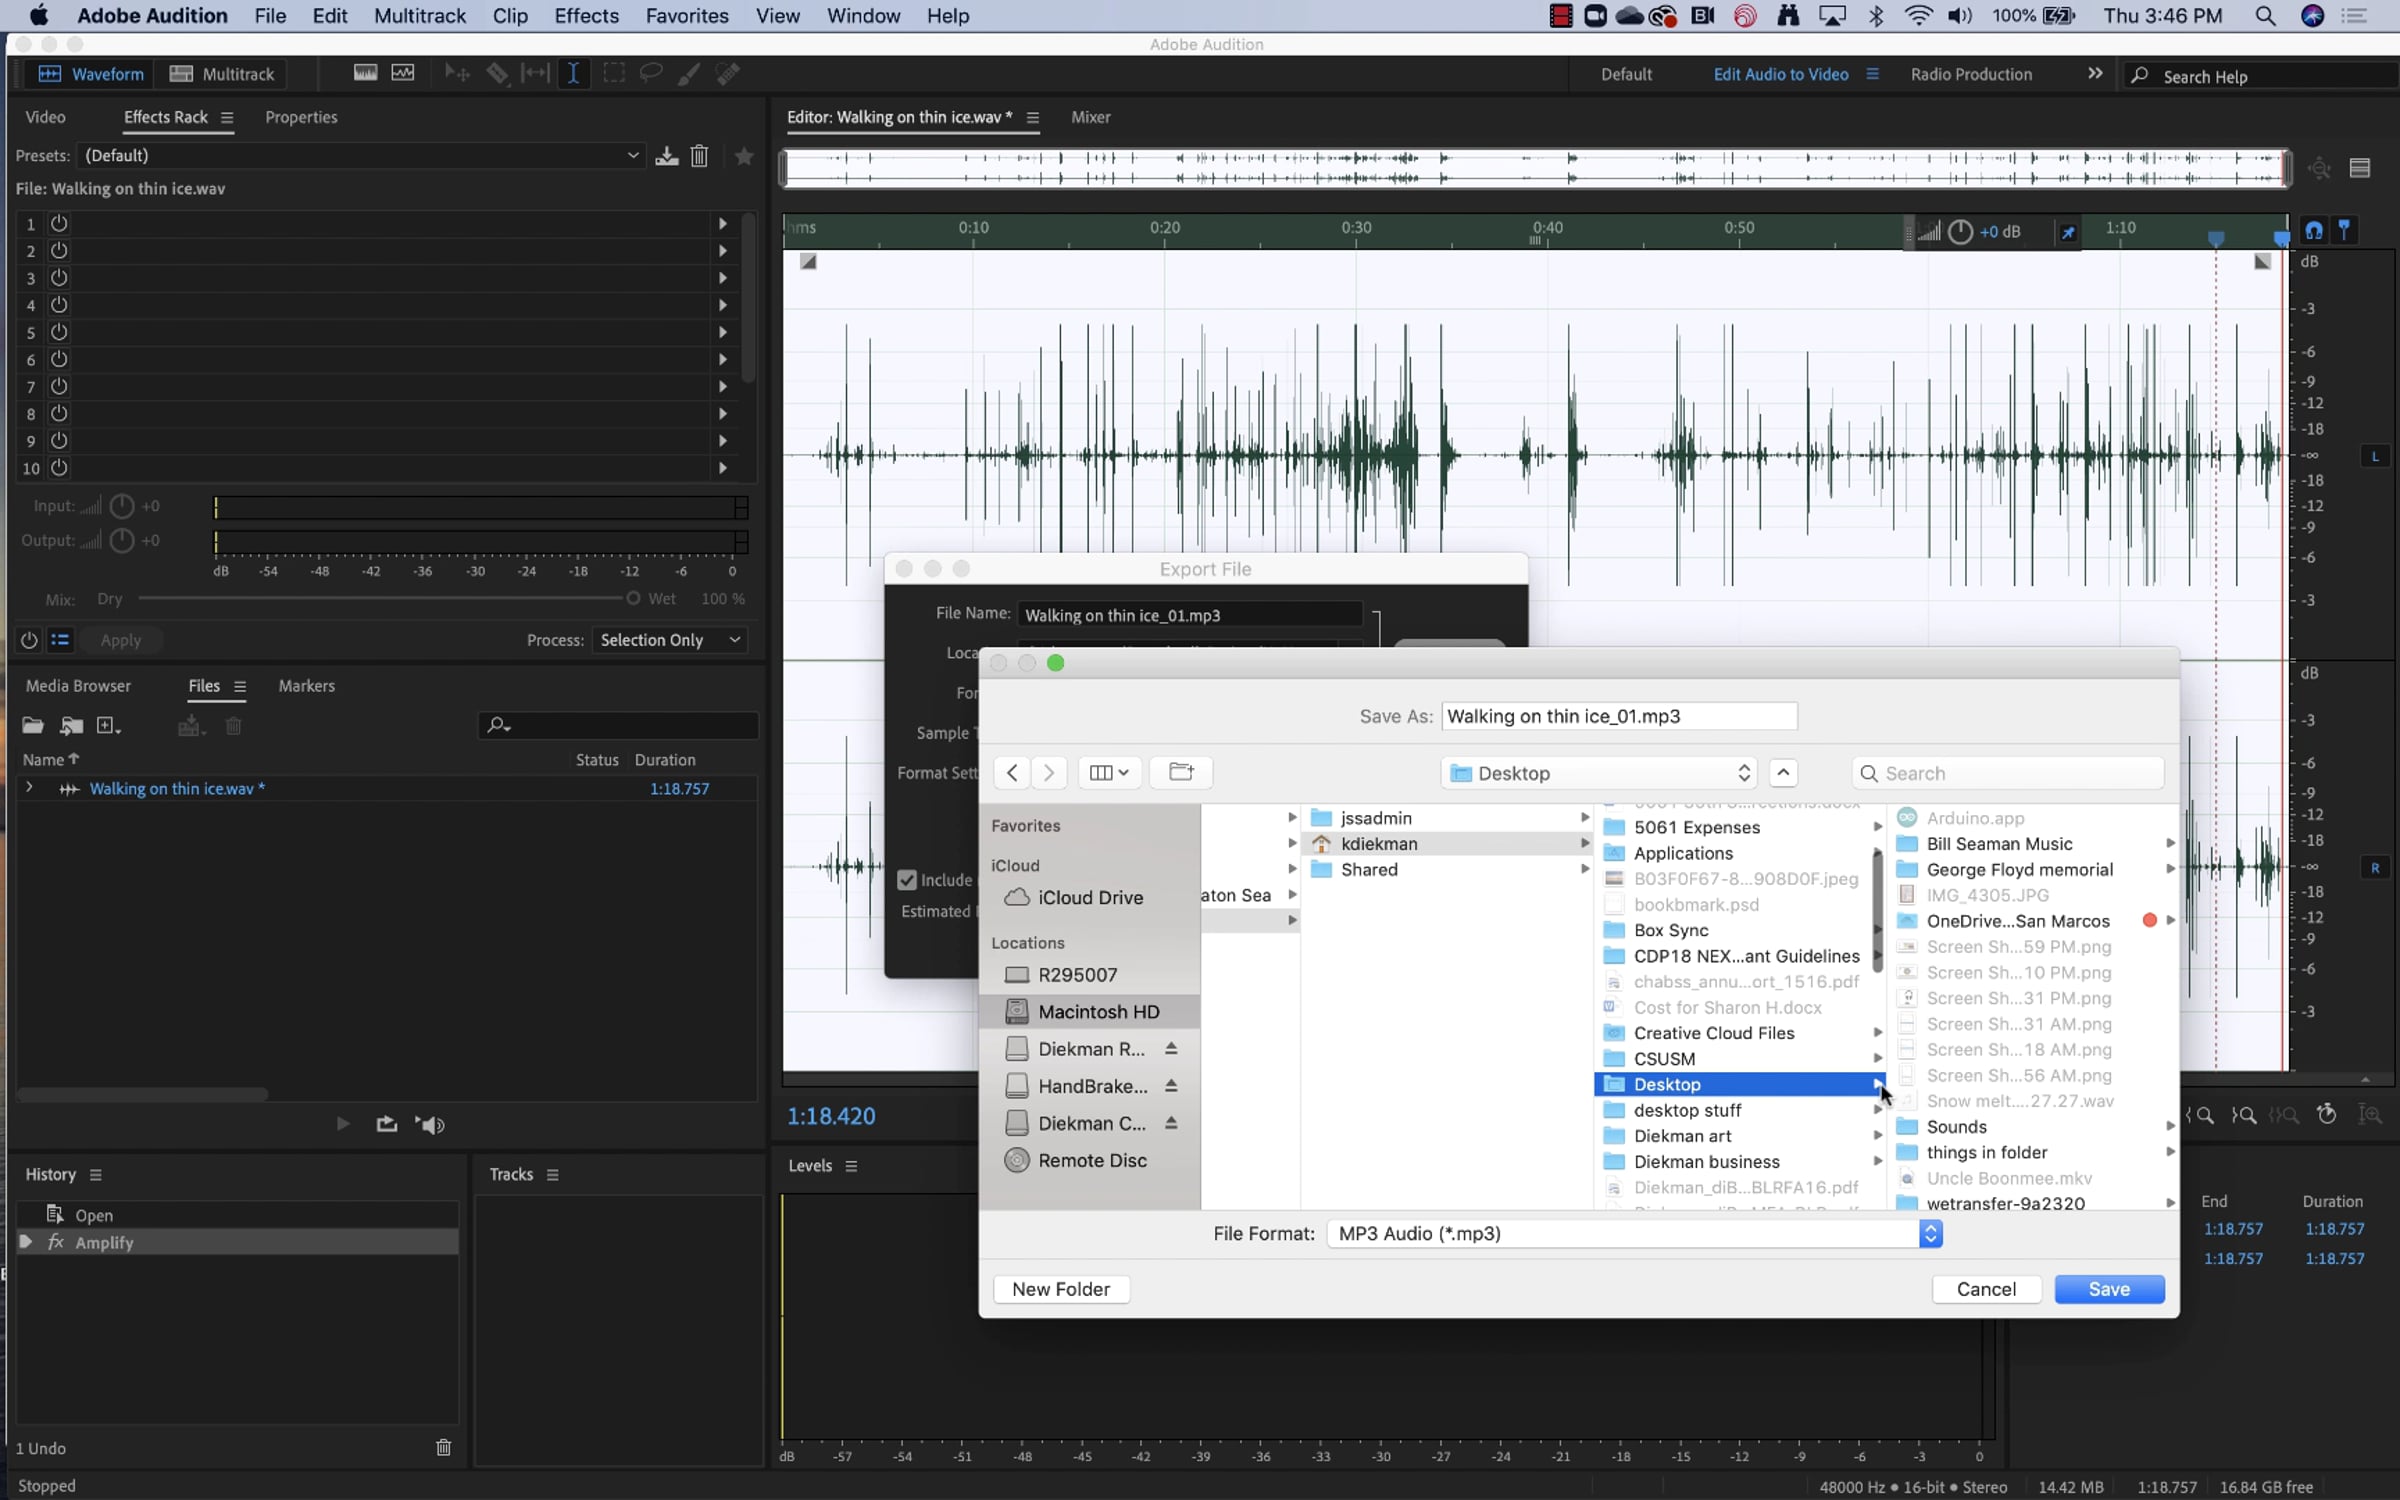The width and height of the screenshot is (2400, 1500).
Task: Open the Effects menu in menu bar
Action: (586, 16)
